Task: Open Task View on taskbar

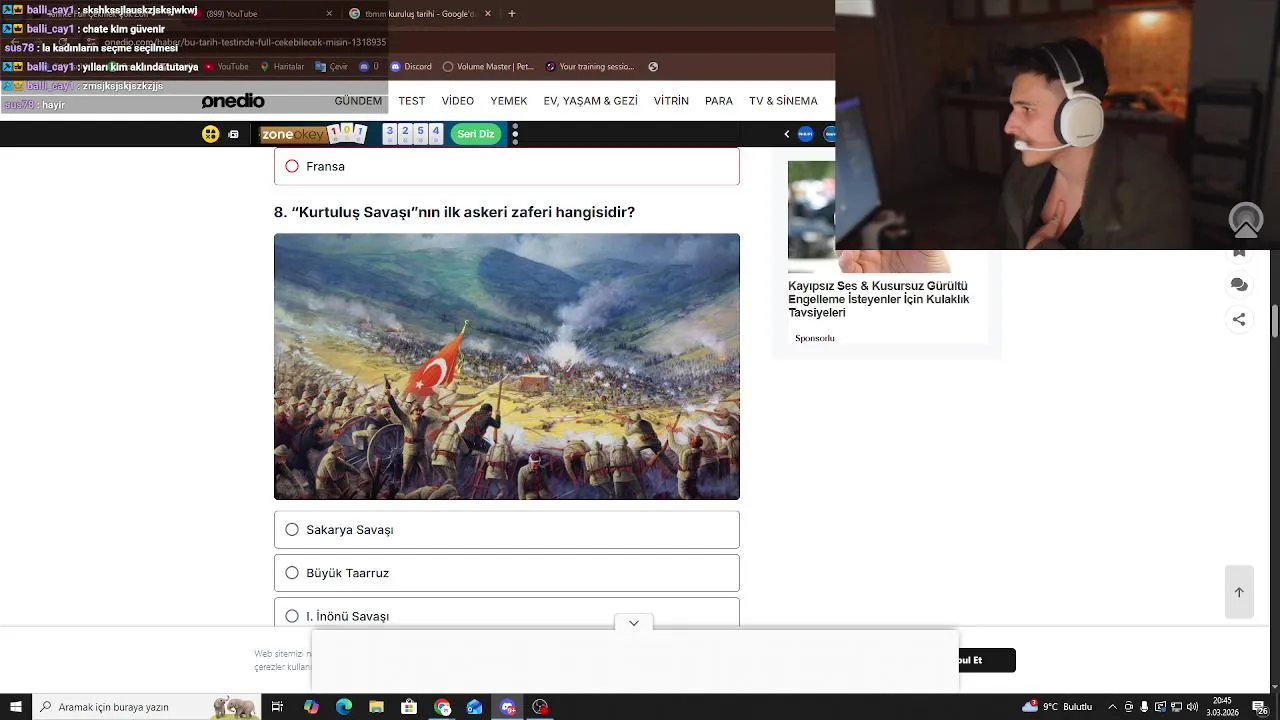Action: click(277, 707)
